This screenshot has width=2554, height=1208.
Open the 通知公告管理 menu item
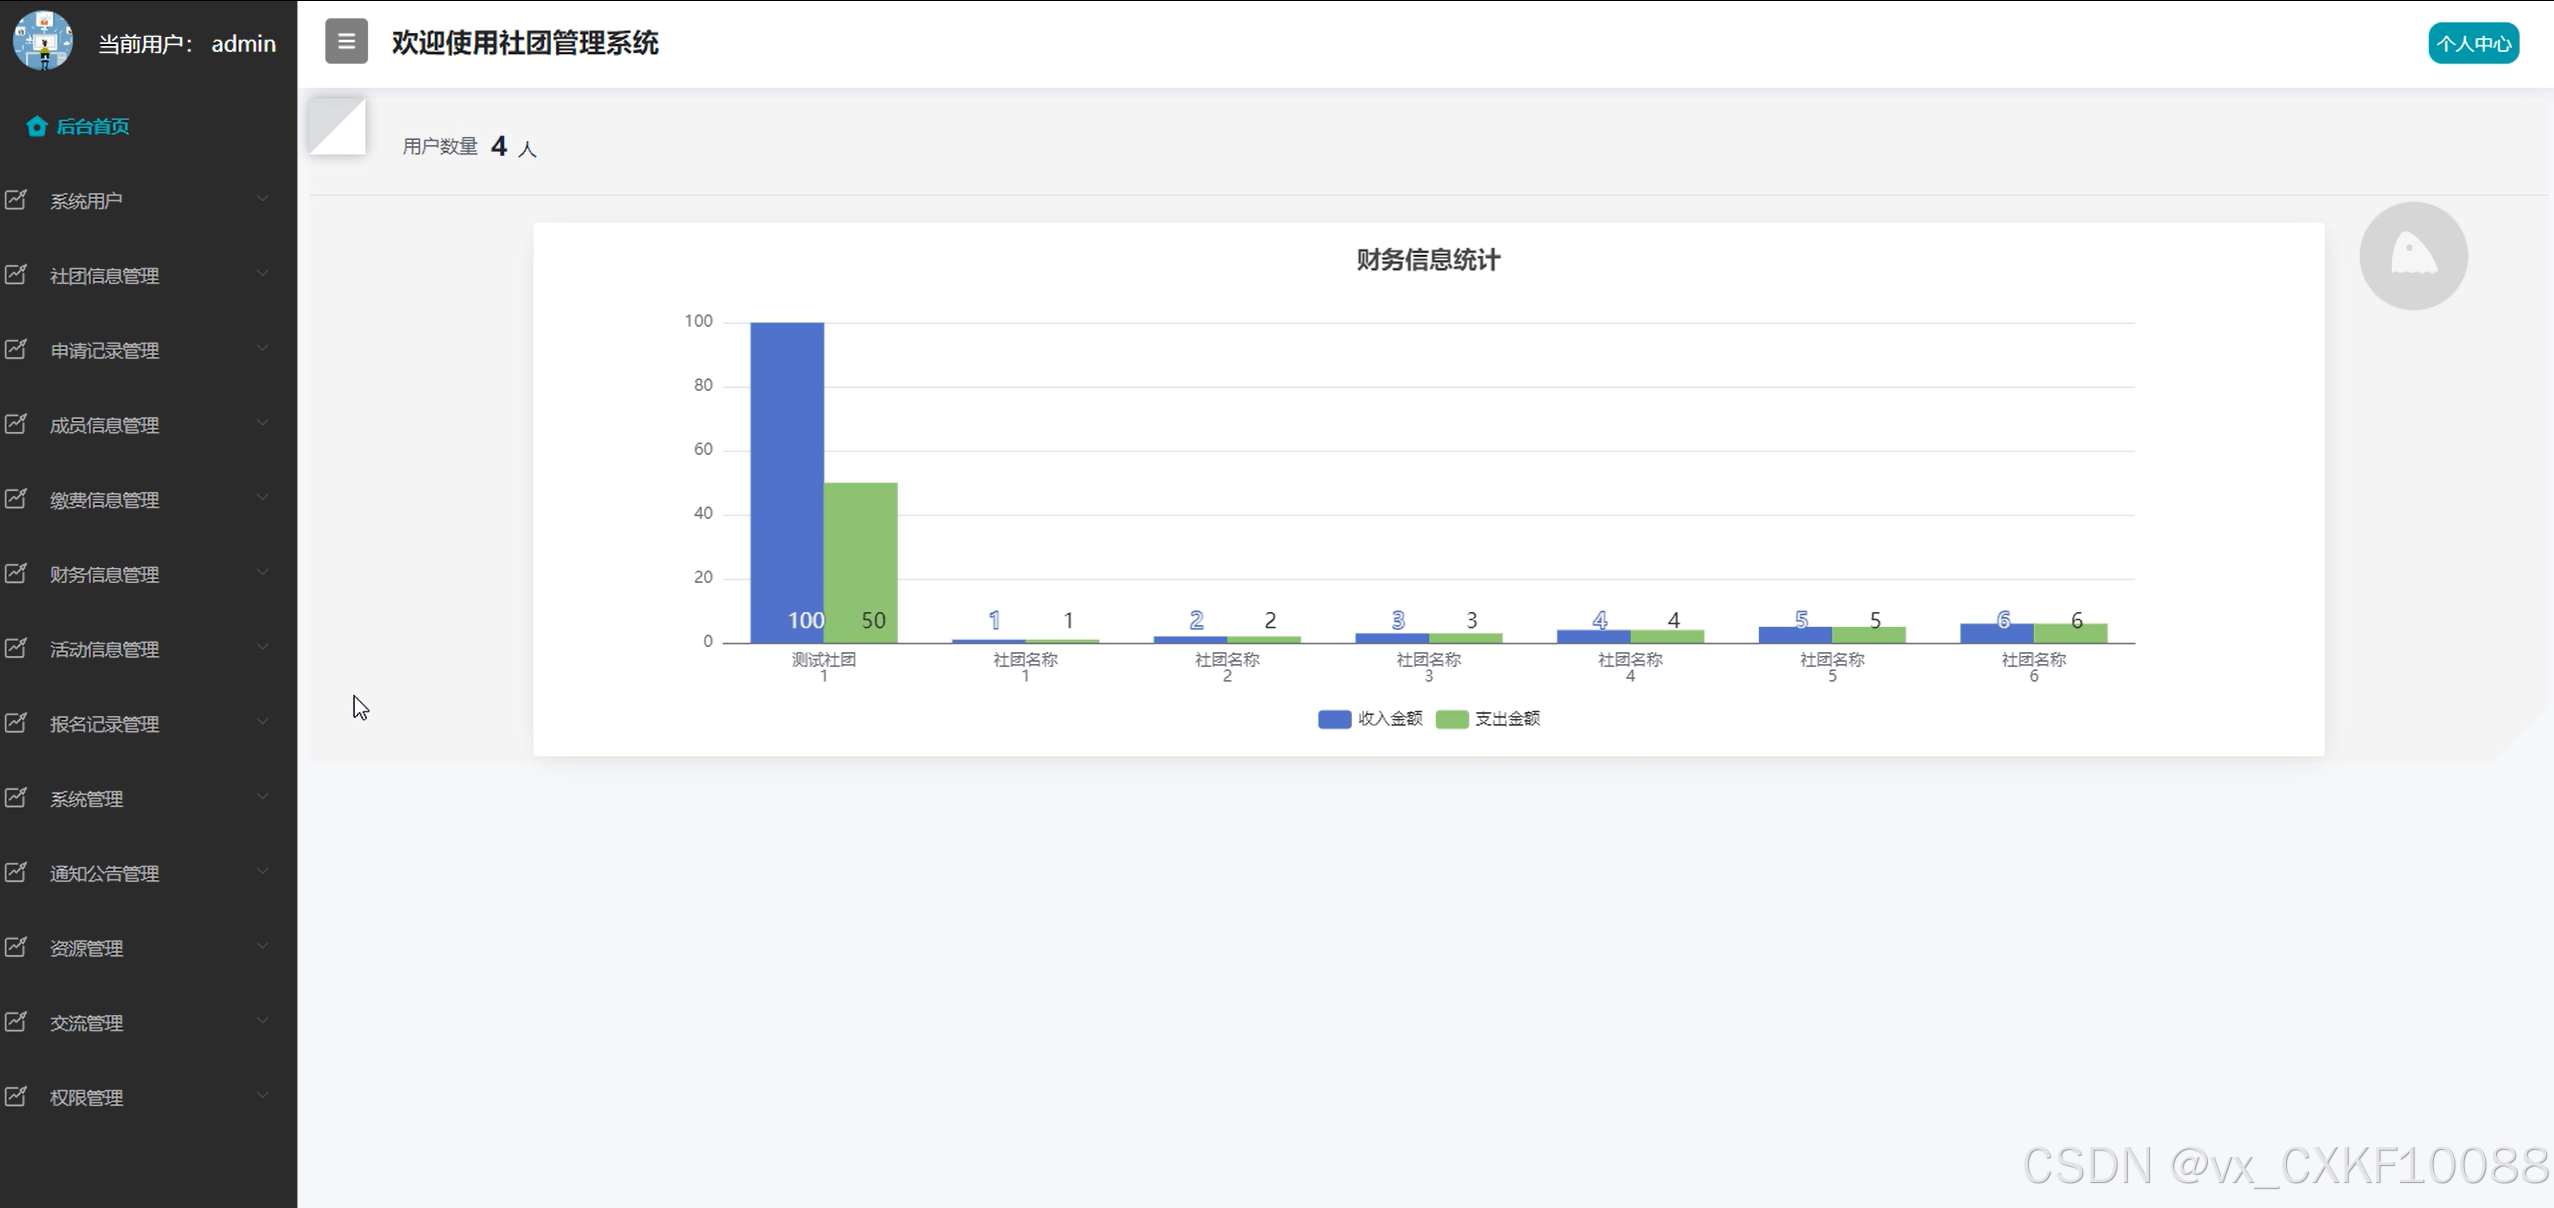tap(105, 874)
